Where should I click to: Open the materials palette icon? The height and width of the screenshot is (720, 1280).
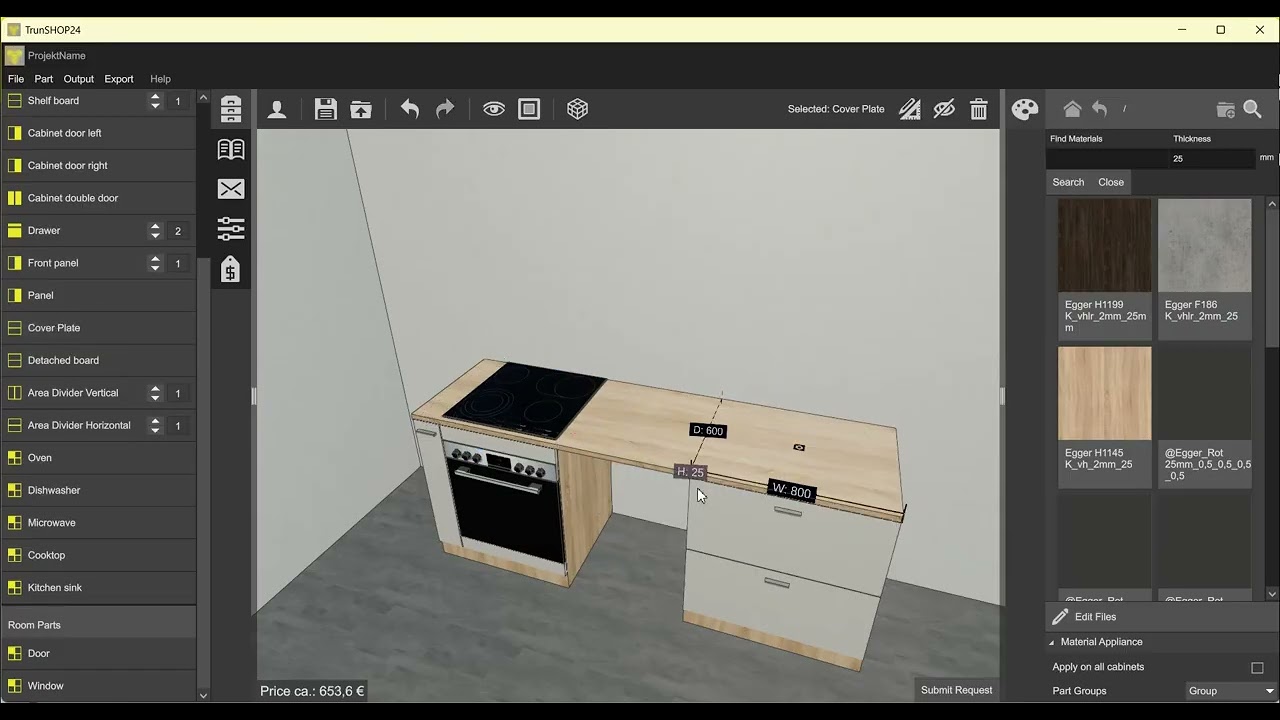[x=1025, y=109]
